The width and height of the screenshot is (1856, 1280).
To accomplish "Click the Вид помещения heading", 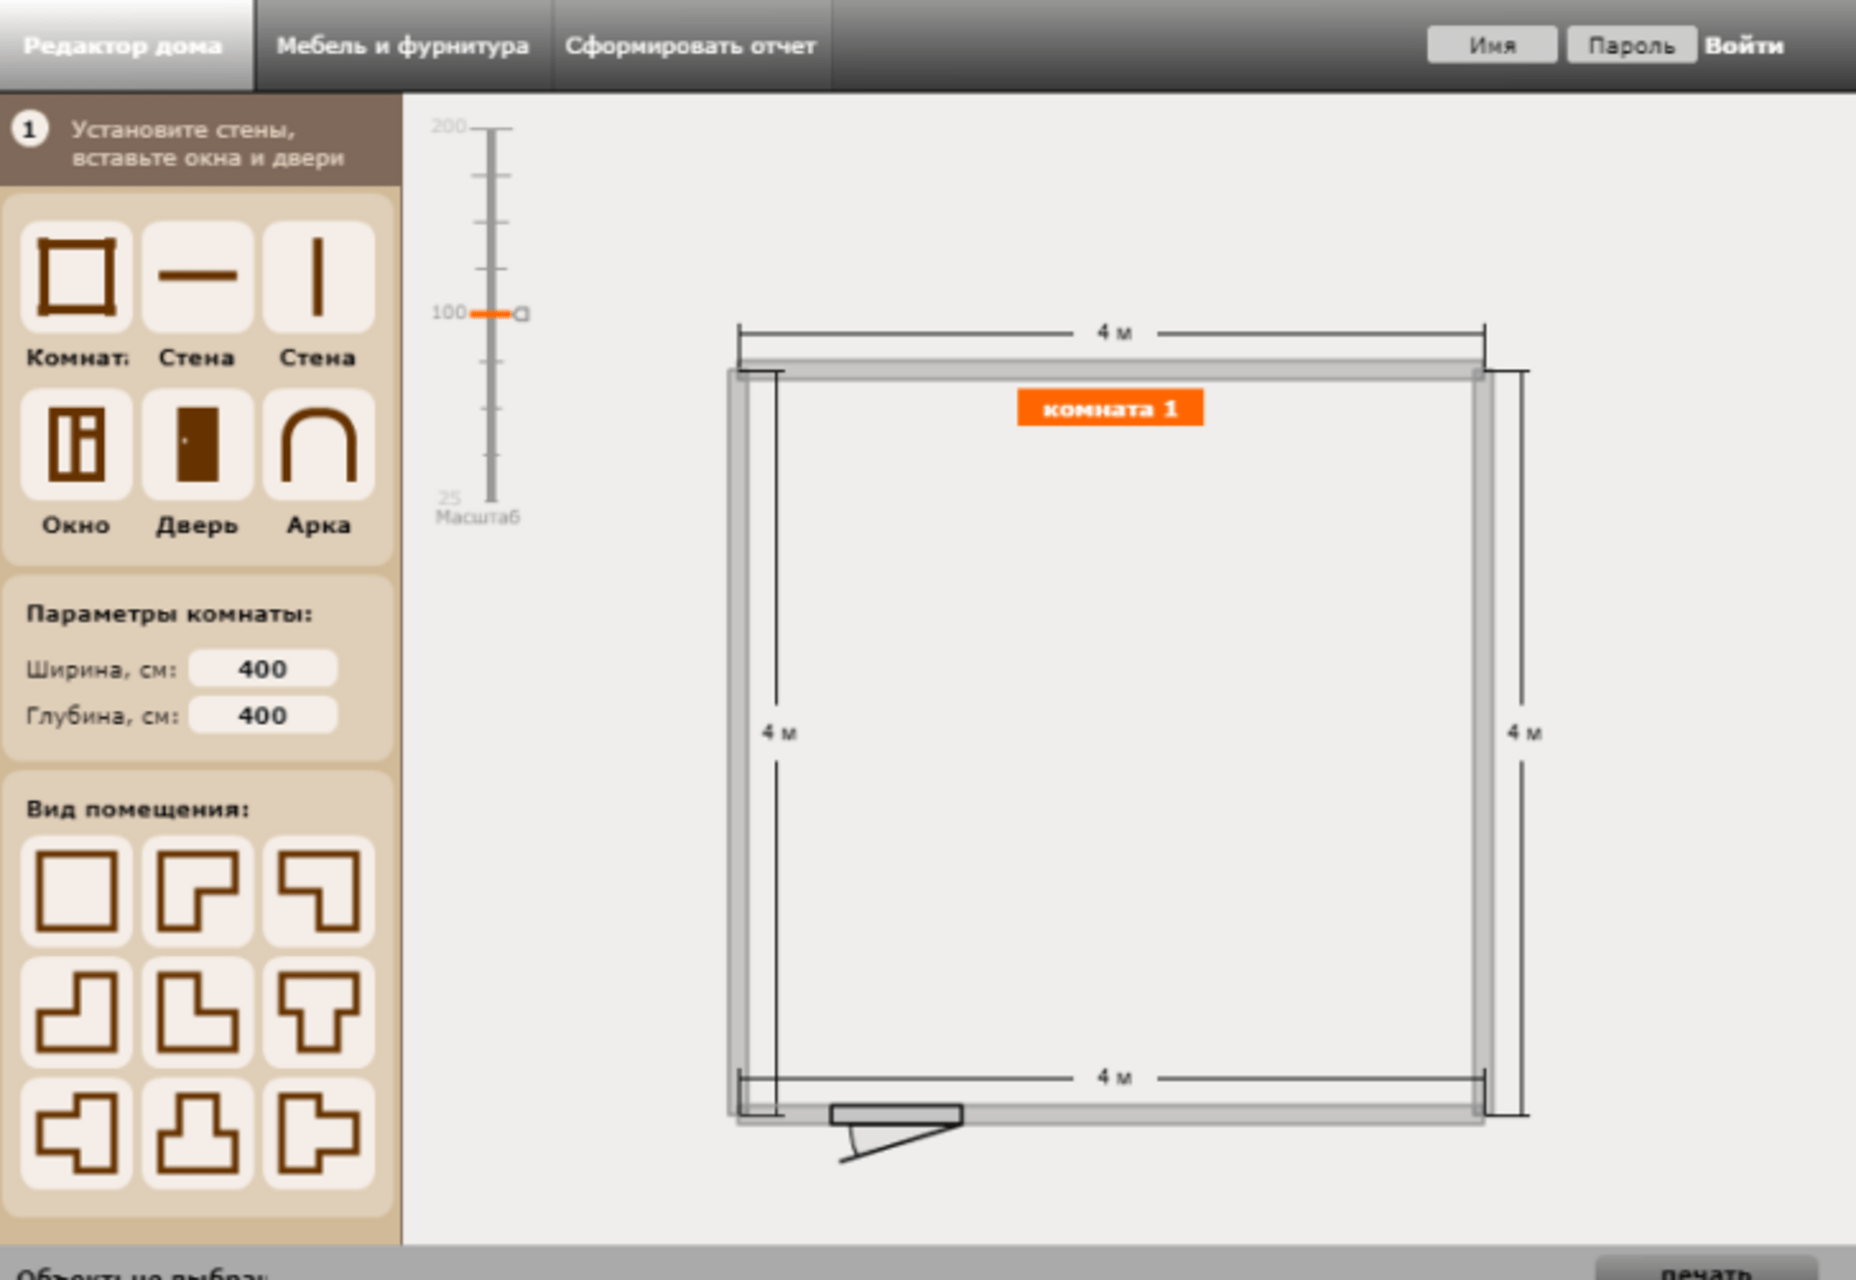I will (138, 809).
